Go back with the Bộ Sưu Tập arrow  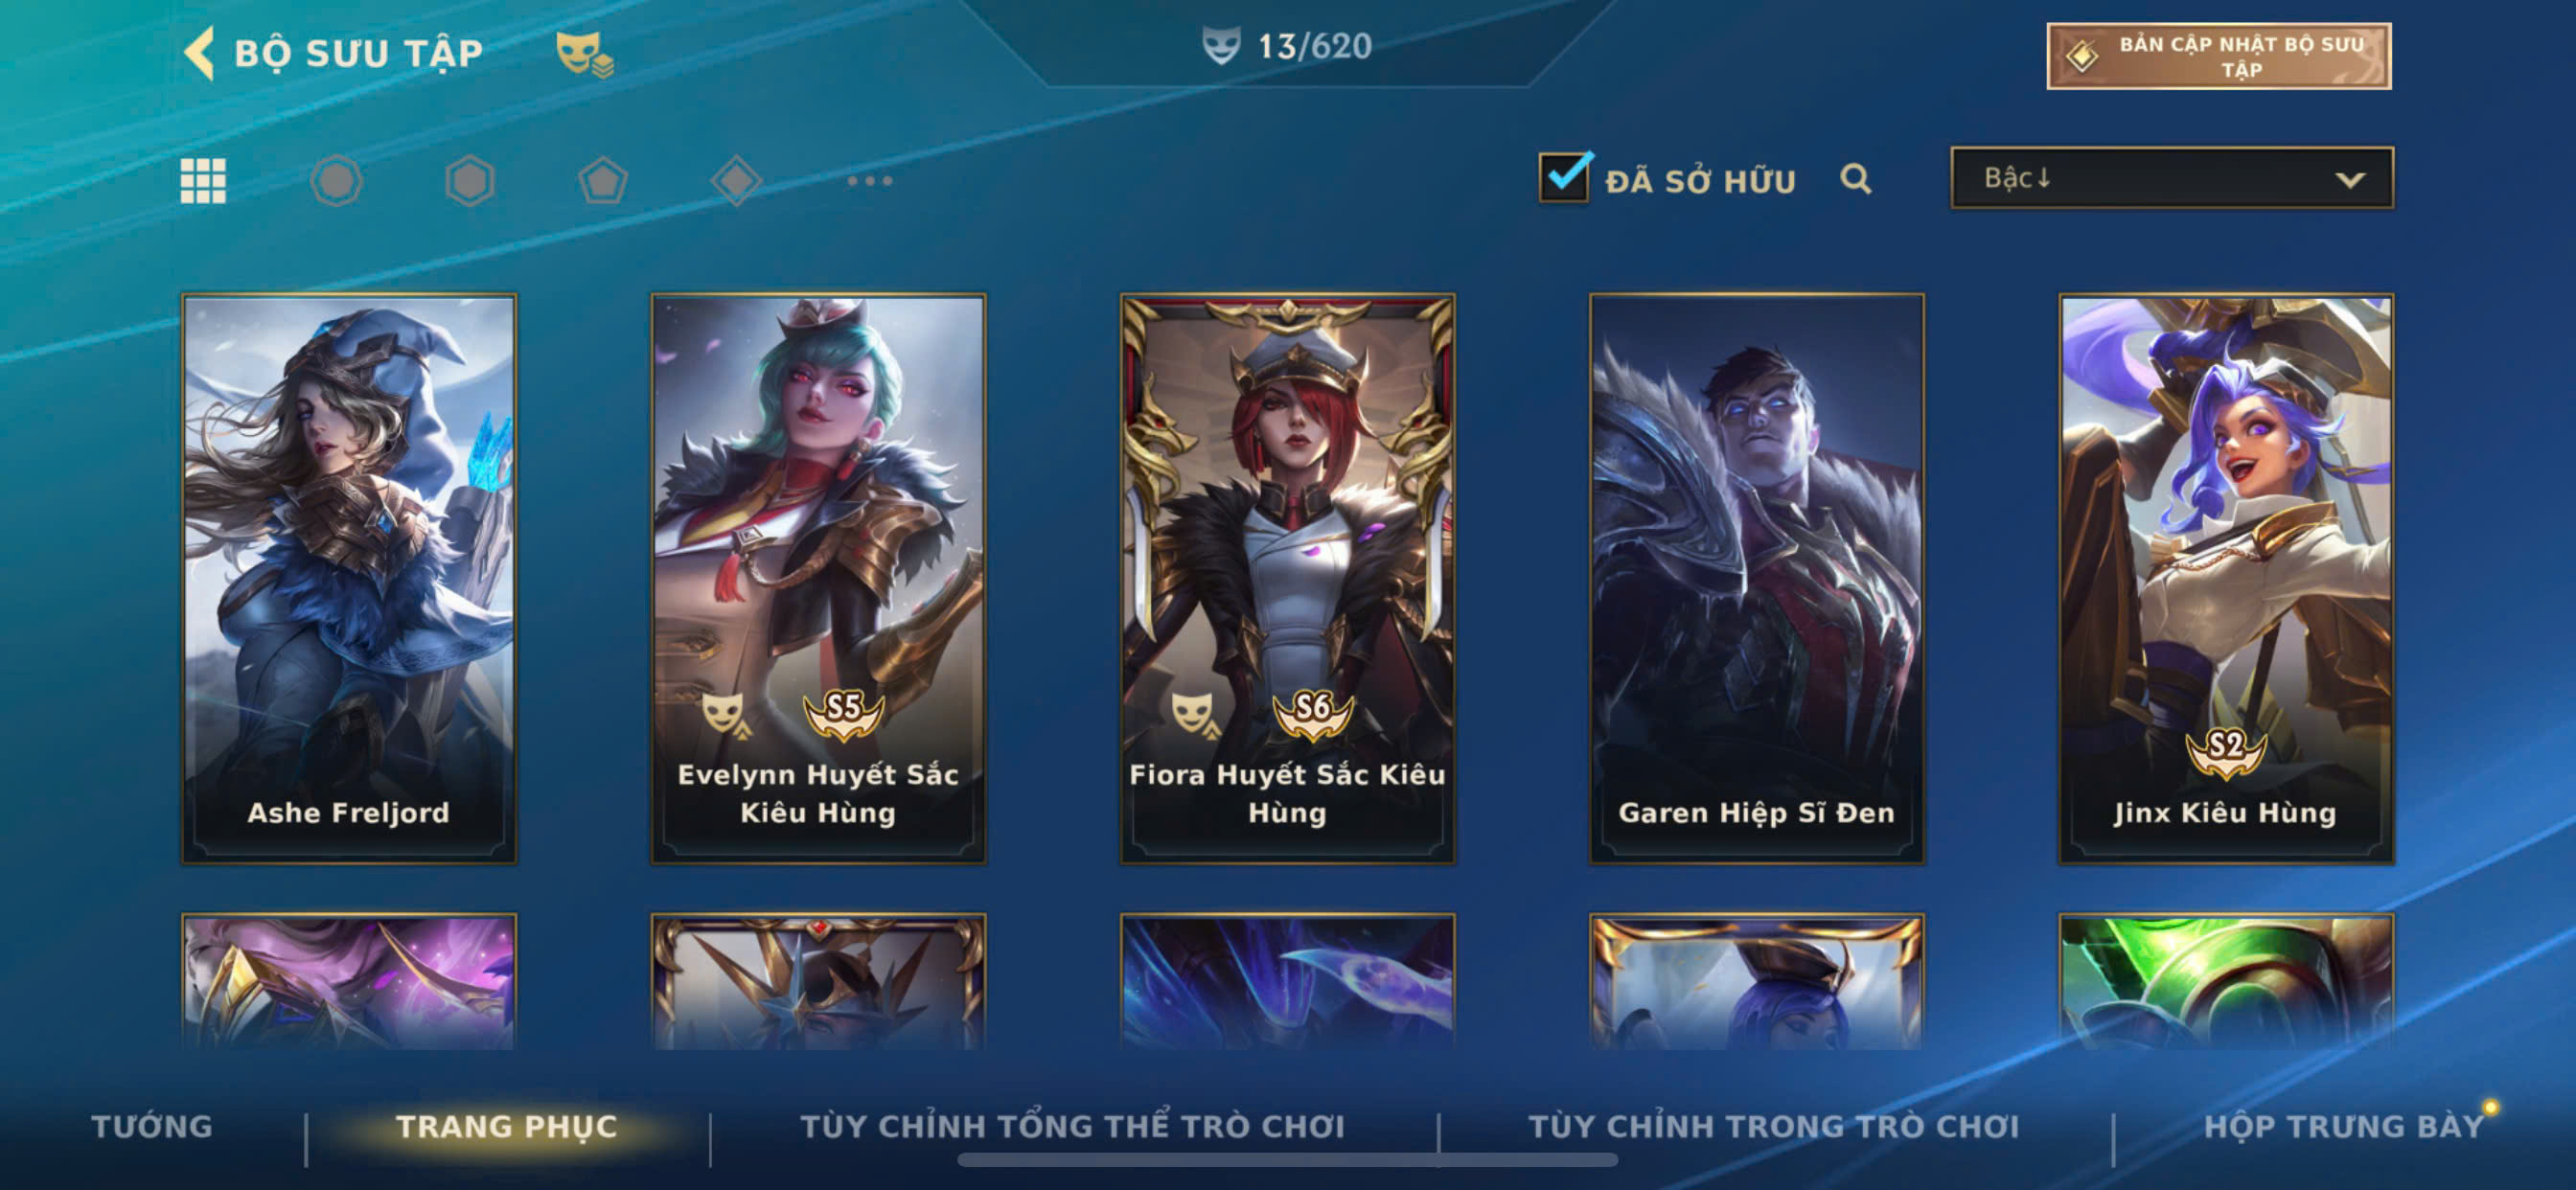point(199,53)
